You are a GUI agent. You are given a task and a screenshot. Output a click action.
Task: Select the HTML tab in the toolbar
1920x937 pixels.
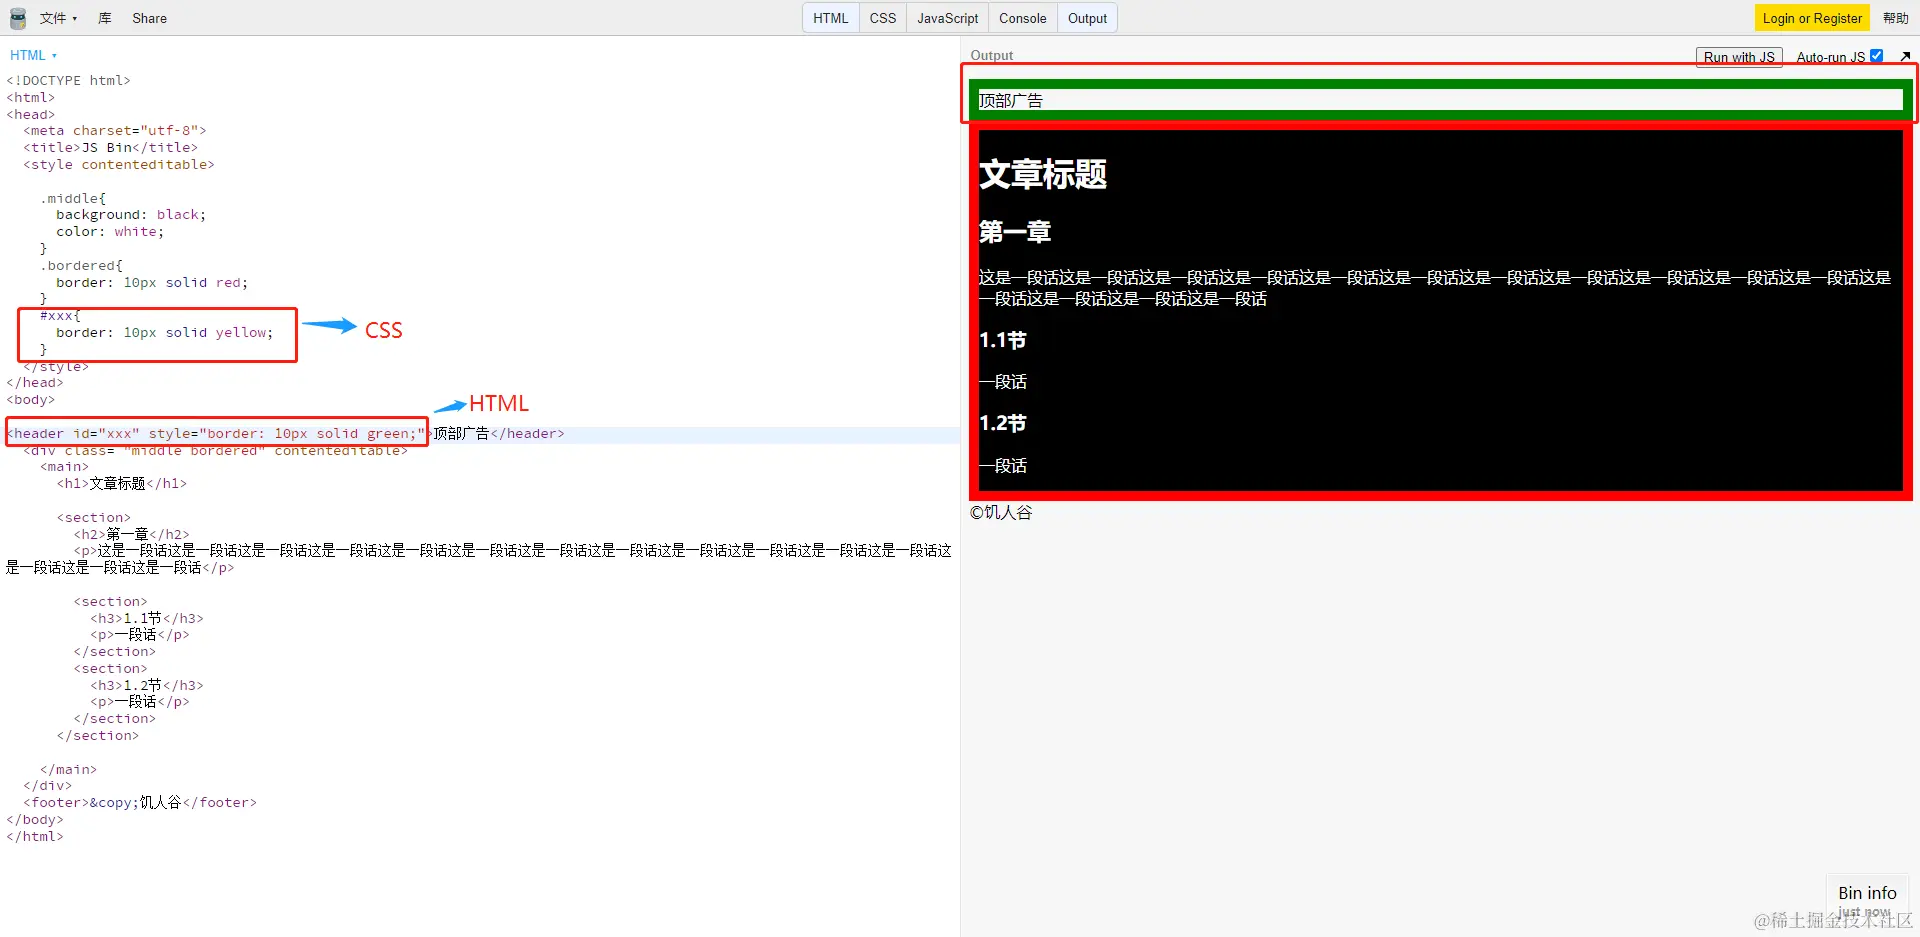pos(830,18)
